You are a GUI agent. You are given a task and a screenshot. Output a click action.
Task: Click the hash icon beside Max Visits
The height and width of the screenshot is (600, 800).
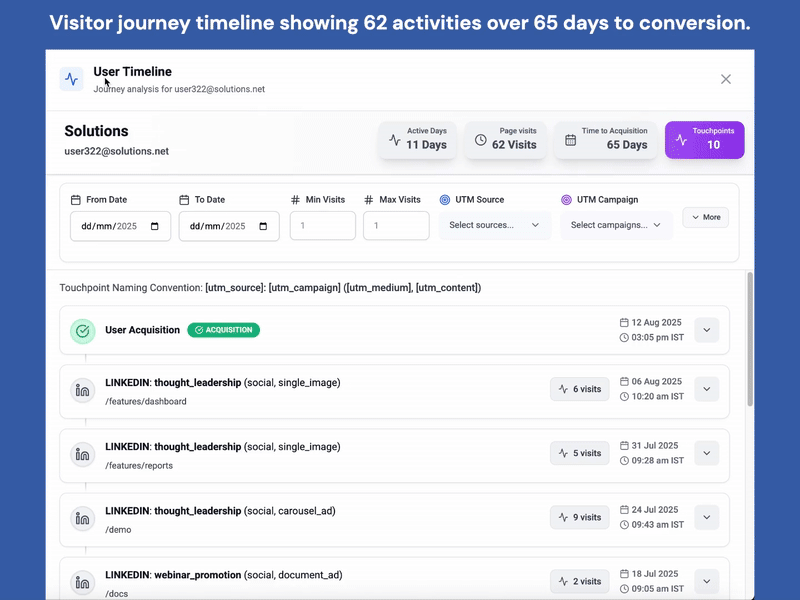tap(369, 200)
